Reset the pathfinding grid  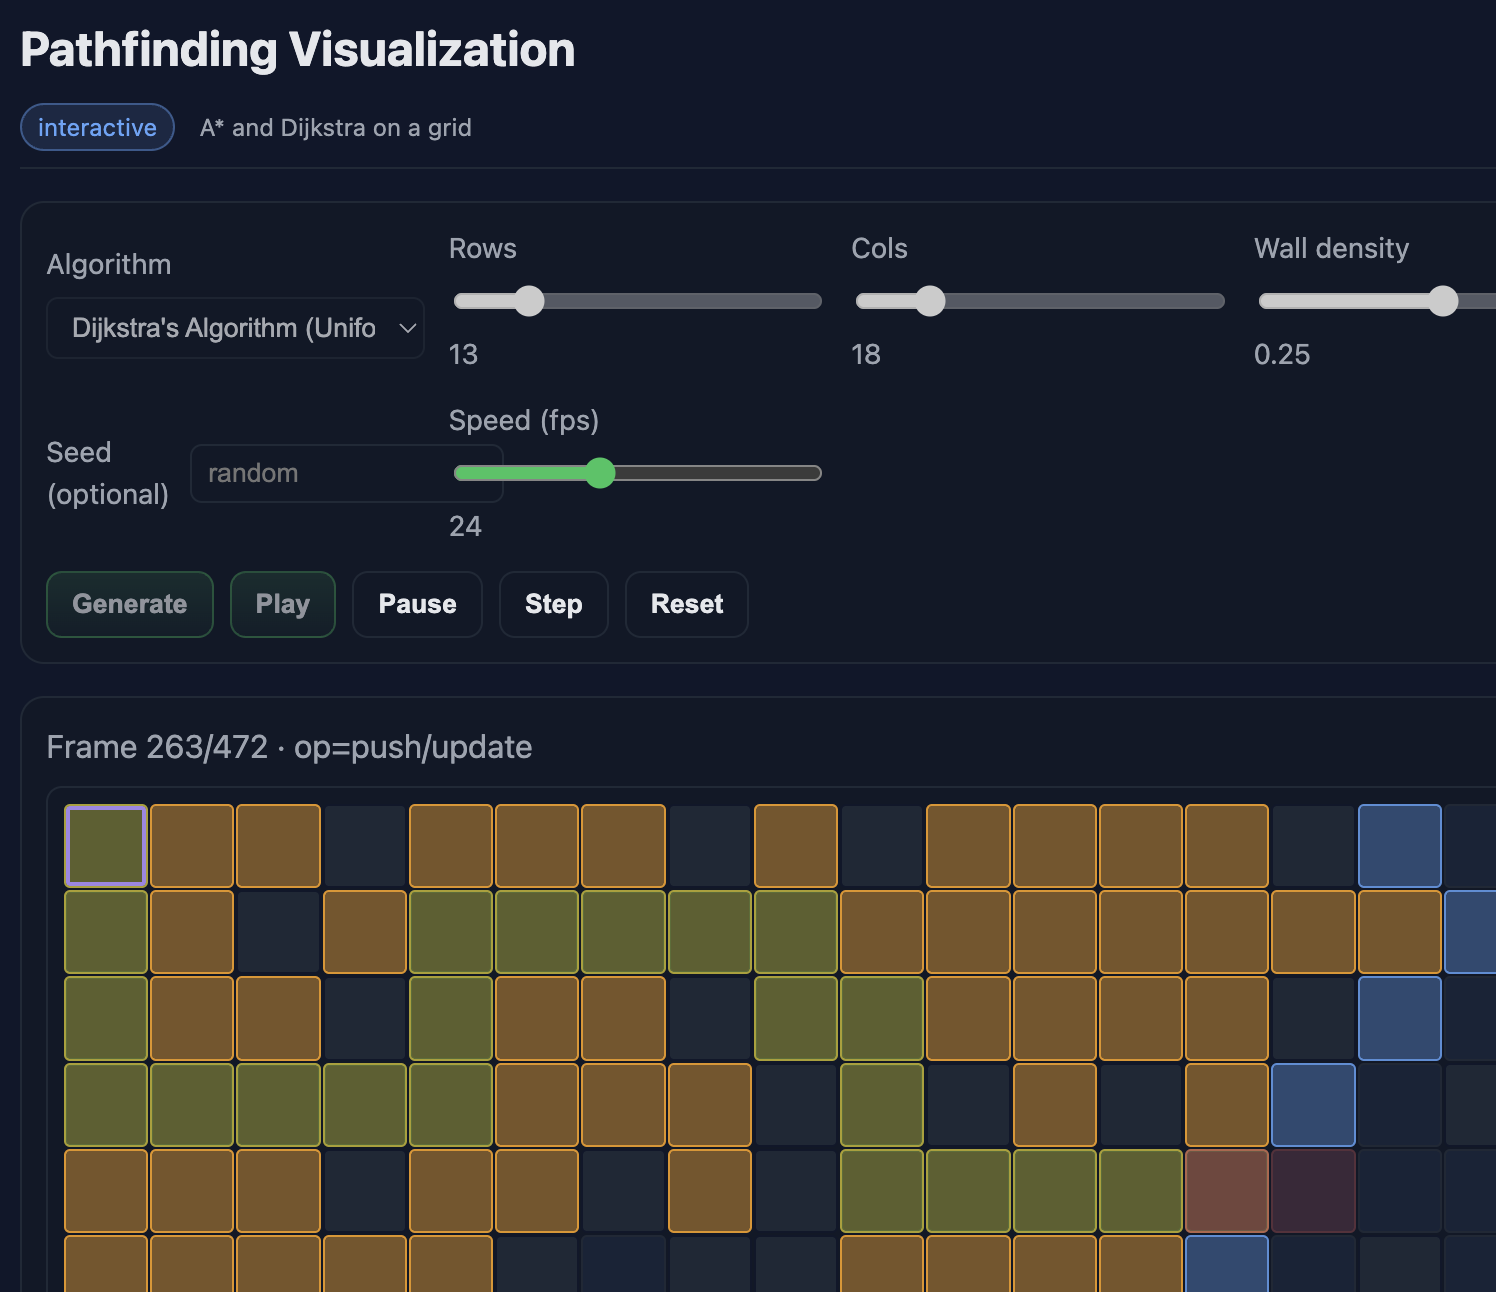[686, 604]
